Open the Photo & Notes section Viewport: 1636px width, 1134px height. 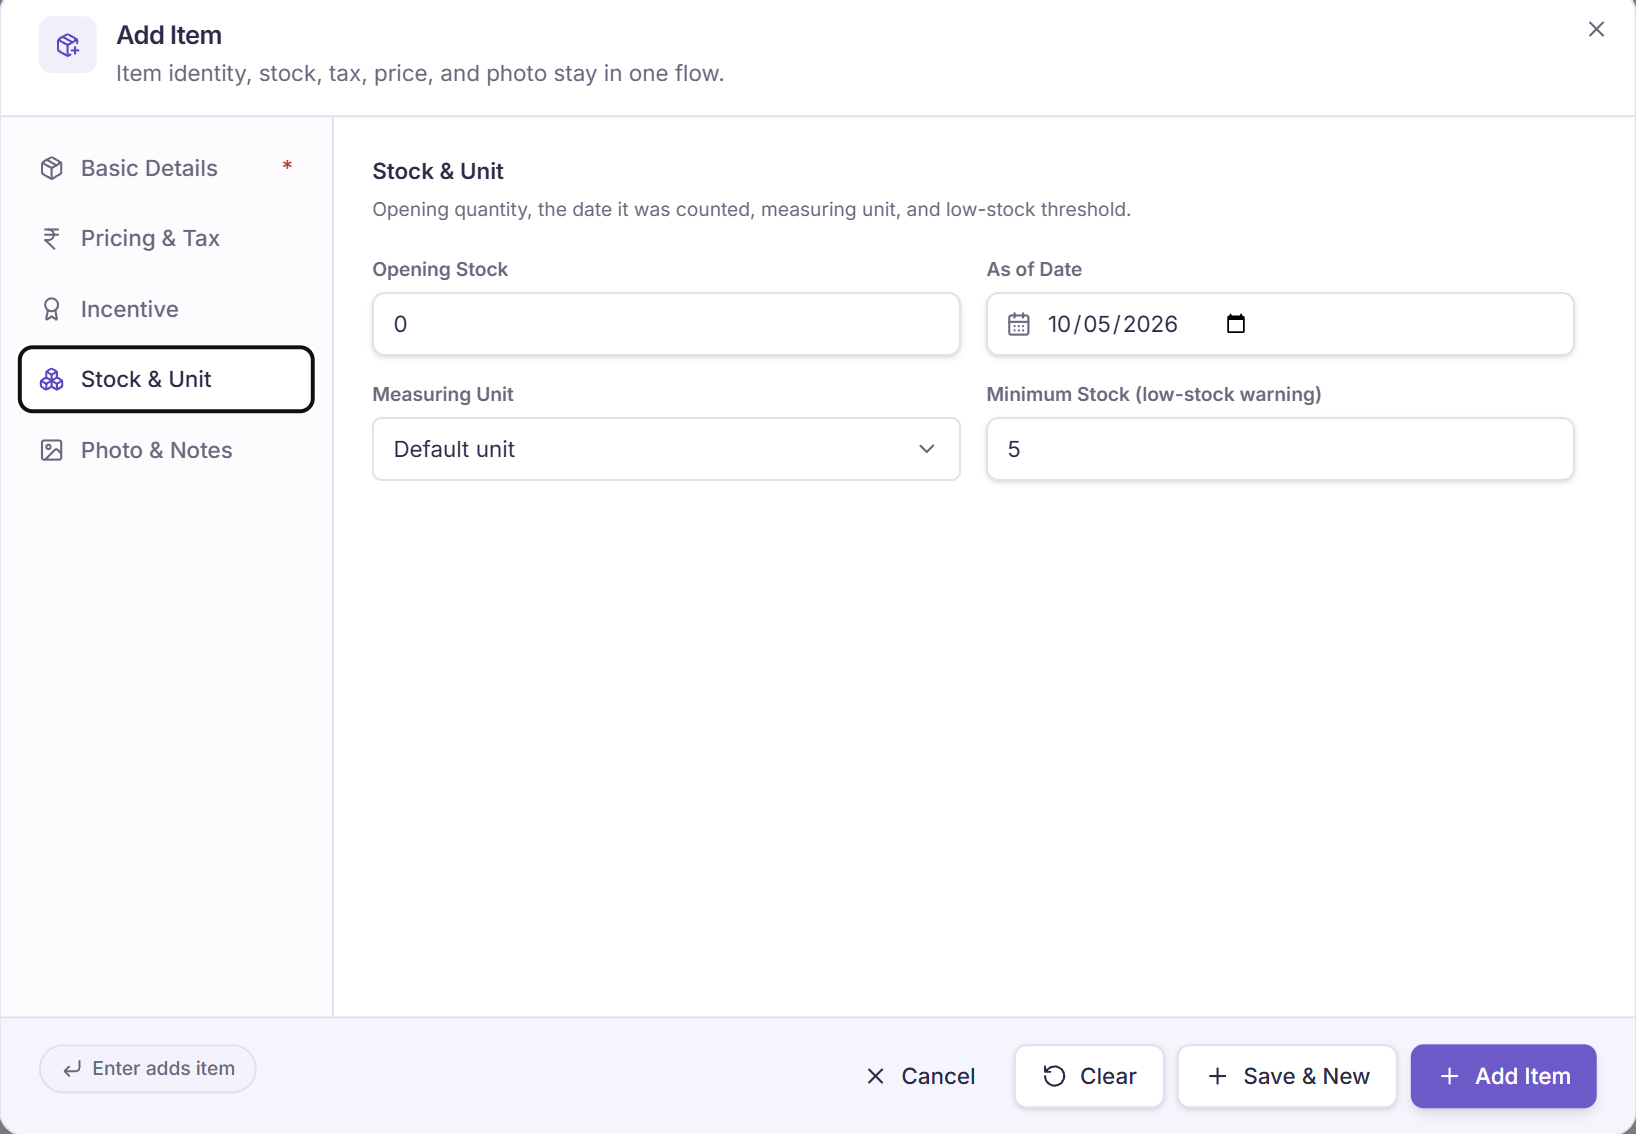tap(166, 450)
